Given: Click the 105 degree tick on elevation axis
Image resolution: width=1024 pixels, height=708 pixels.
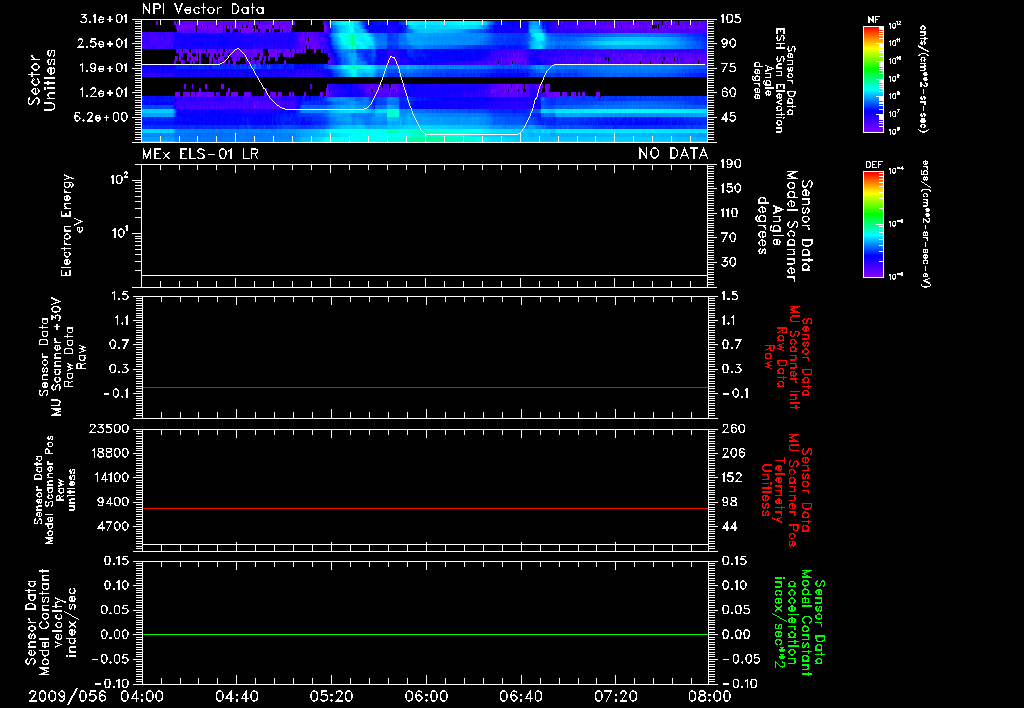Looking at the screenshot, I should pyautogui.click(x=731, y=19).
